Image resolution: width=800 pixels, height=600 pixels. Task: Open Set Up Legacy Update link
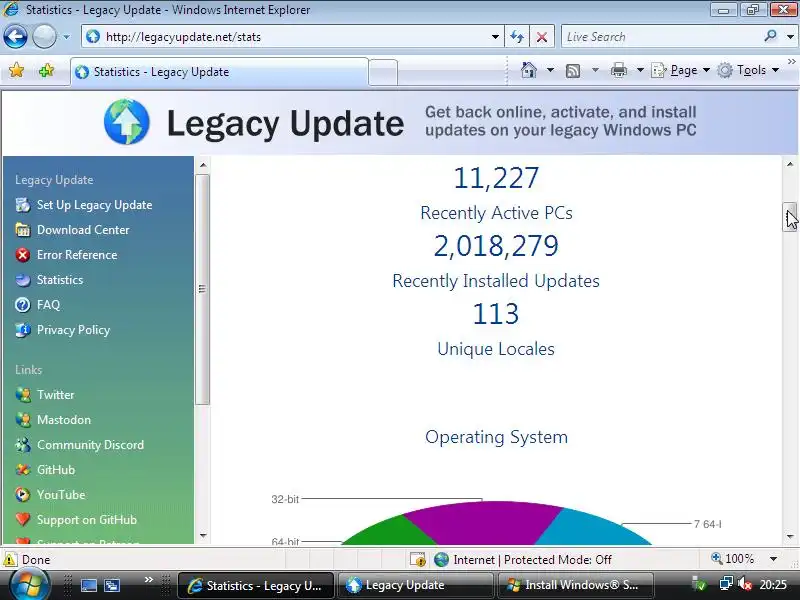coord(94,205)
